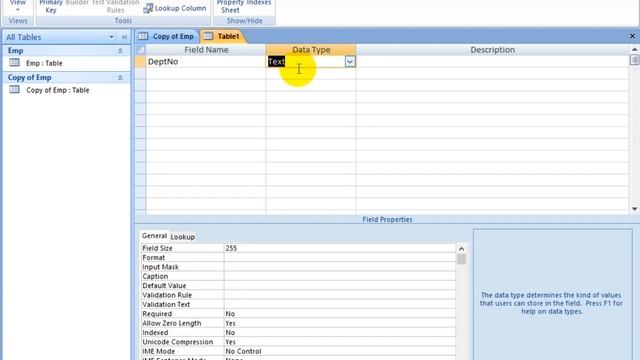Select the DeptNo row selector

pos(140,62)
